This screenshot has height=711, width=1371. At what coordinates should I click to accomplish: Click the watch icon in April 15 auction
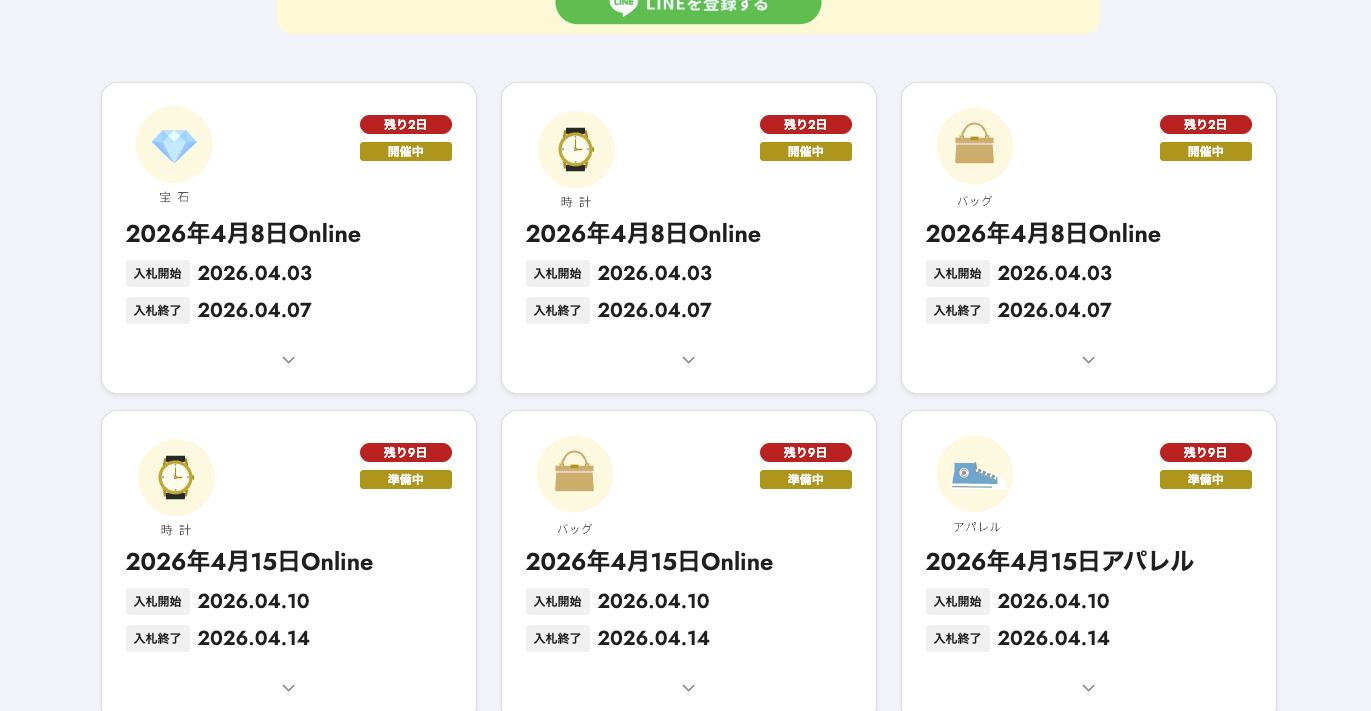point(176,477)
